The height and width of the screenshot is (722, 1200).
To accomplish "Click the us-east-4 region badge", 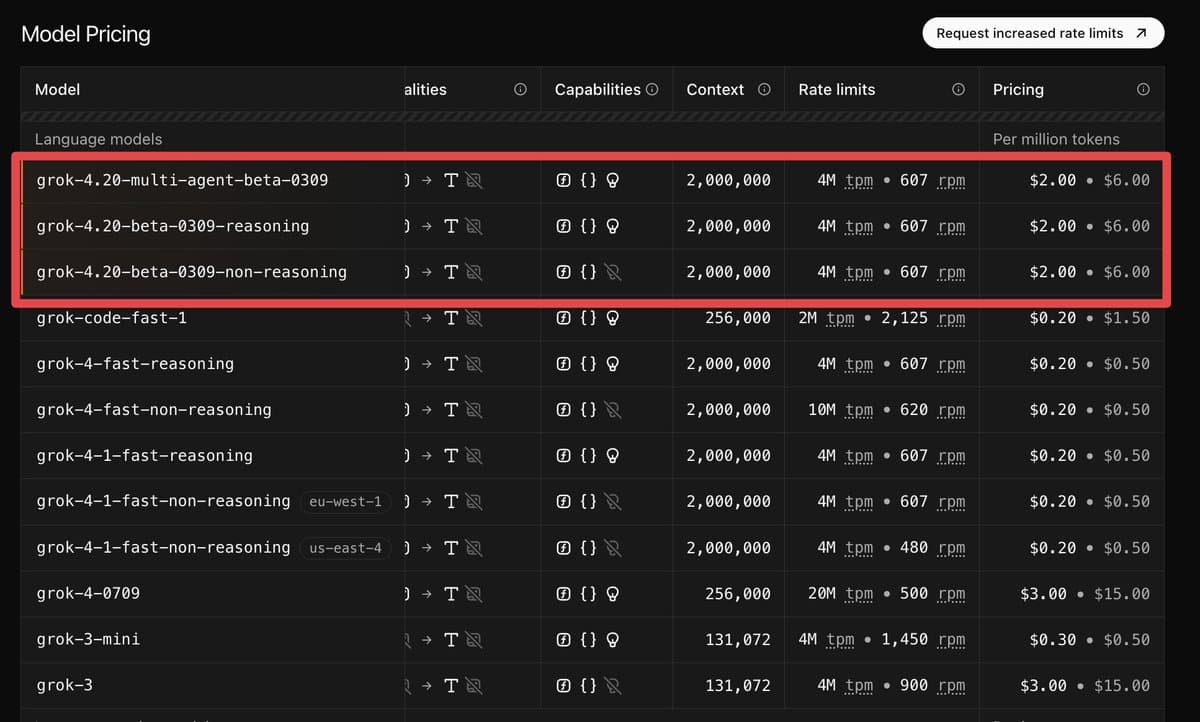I will (x=345, y=548).
